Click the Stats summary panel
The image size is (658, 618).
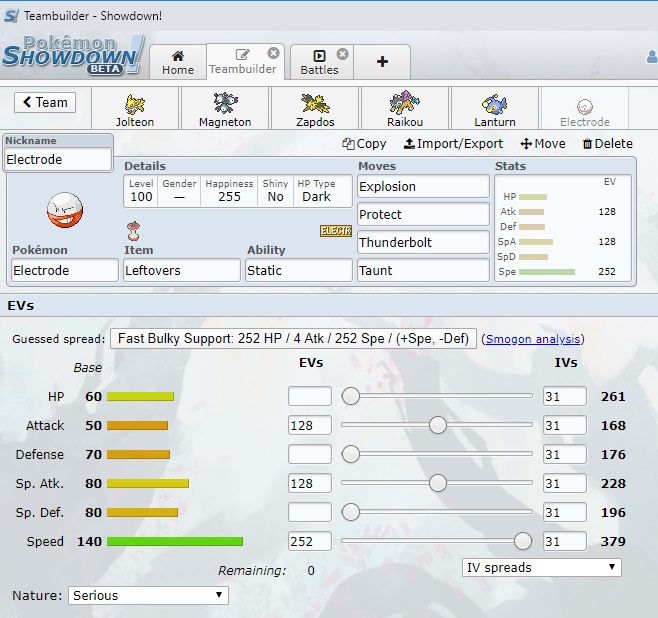[563, 228]
